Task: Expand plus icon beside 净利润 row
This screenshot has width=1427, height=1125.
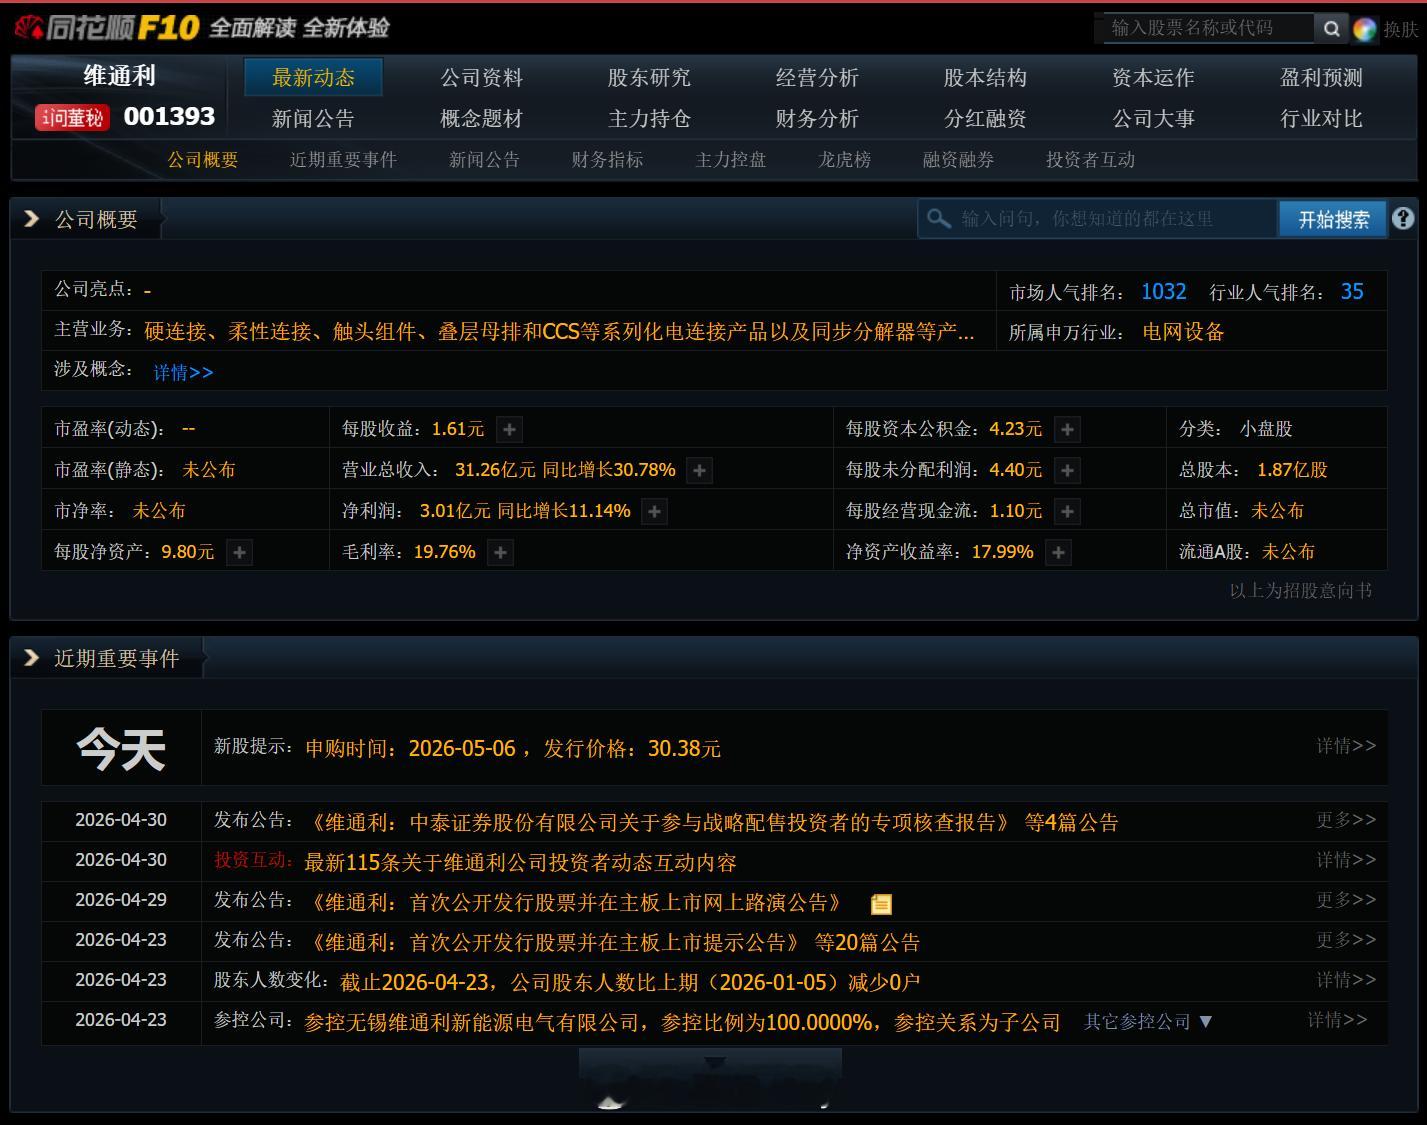Action: tap(654, 511)
